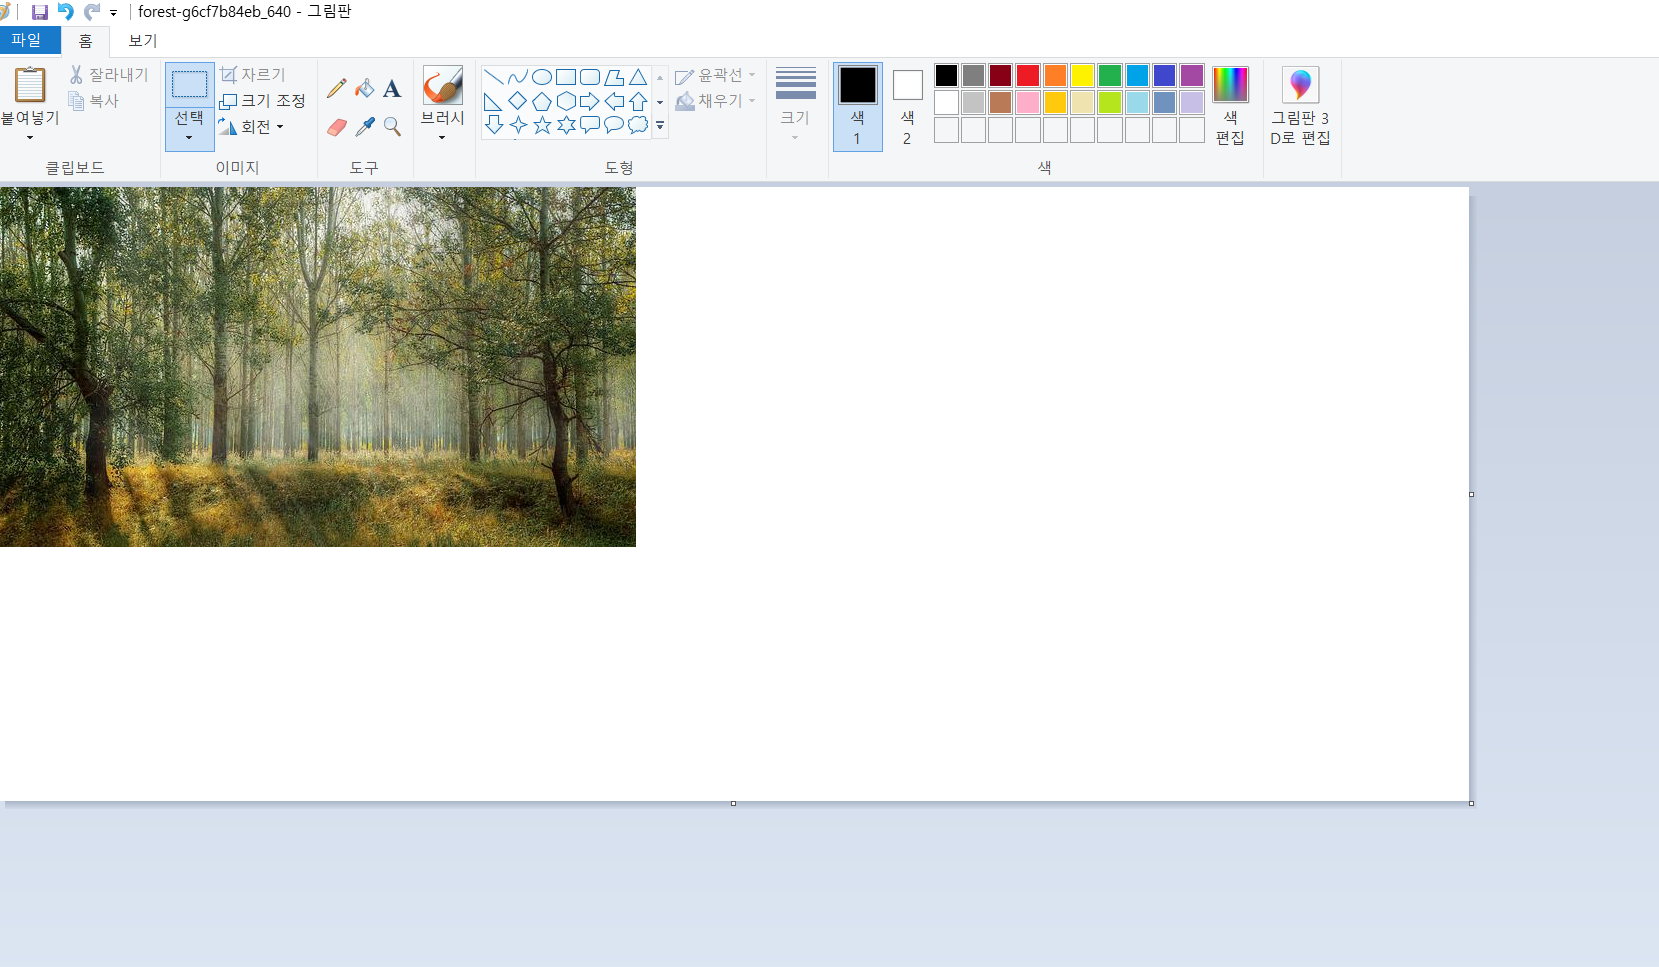Open 그림판 3D로 편집
The height and width of the screenshot is (967, 1659).
1300,107
